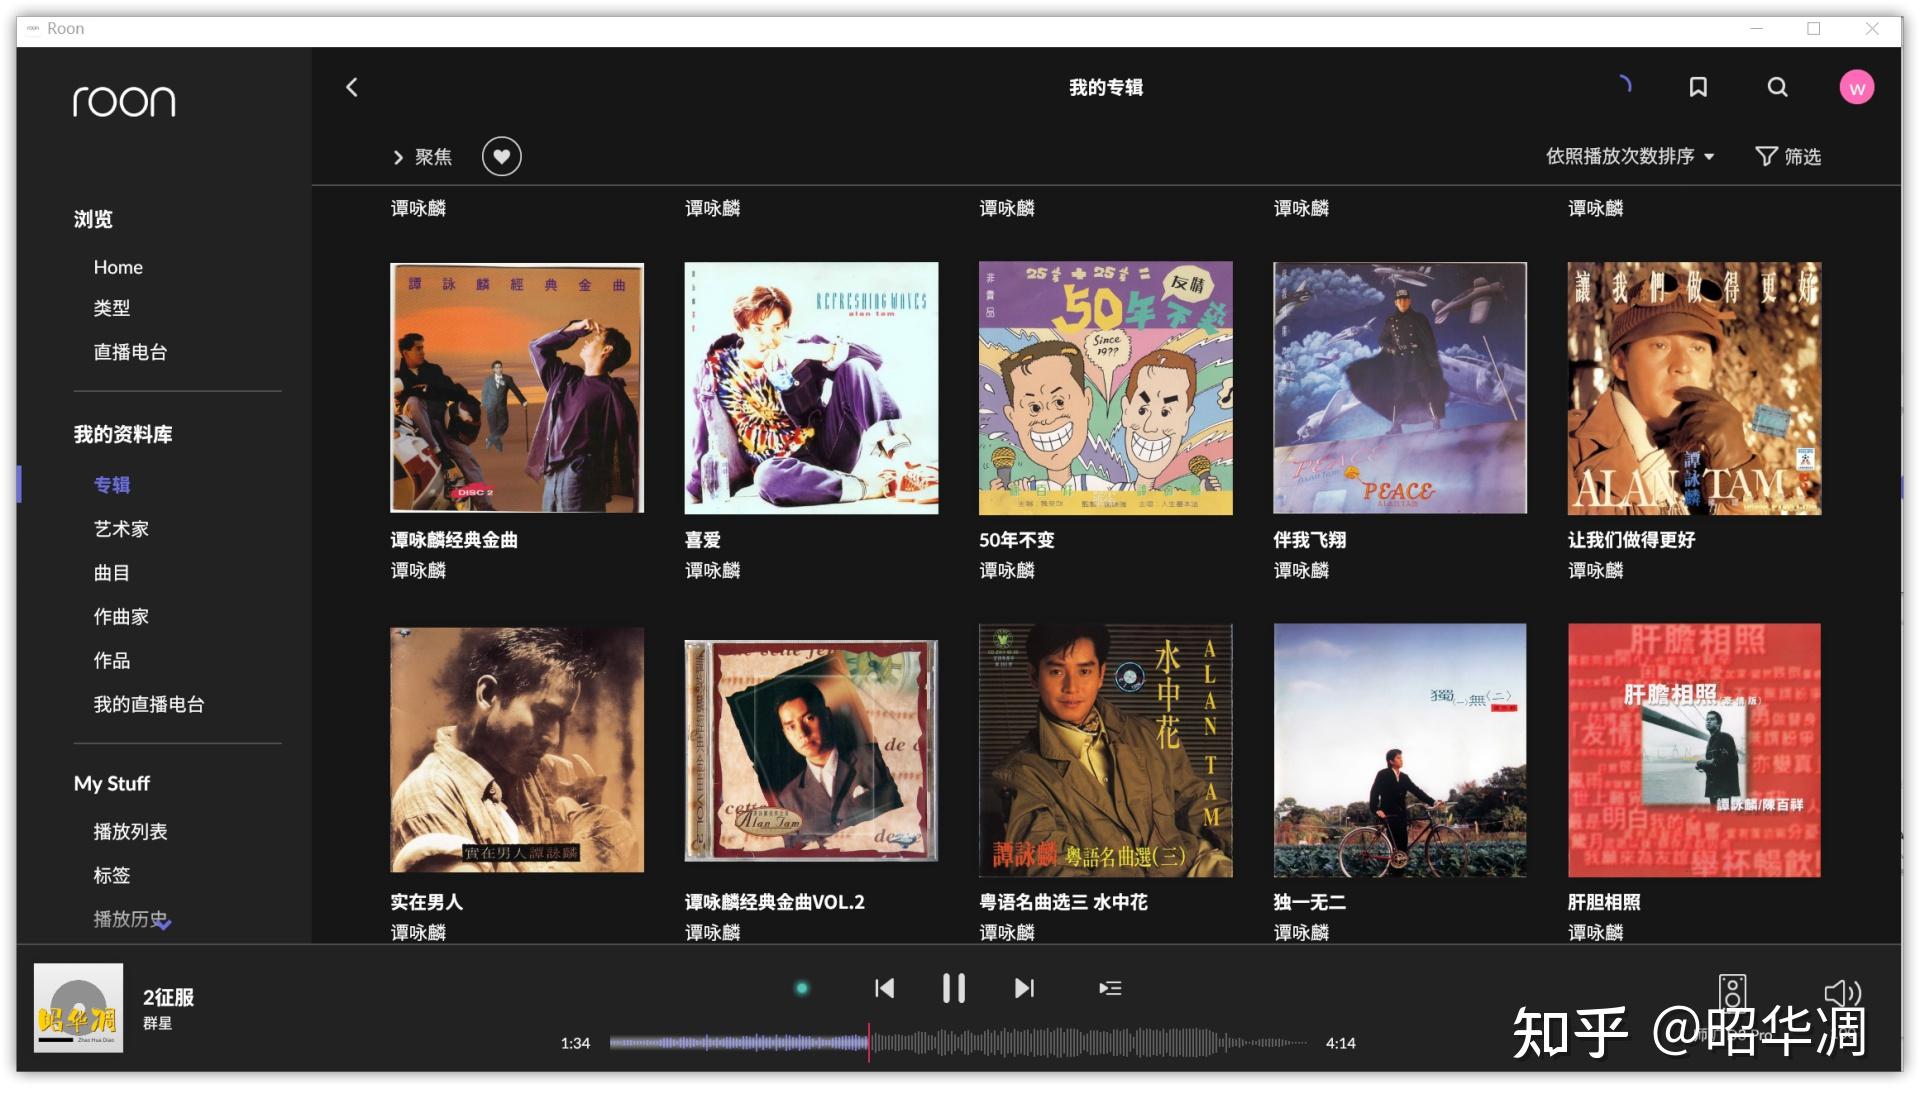
Task: Go back to the previous track
Action: [884, 988]
